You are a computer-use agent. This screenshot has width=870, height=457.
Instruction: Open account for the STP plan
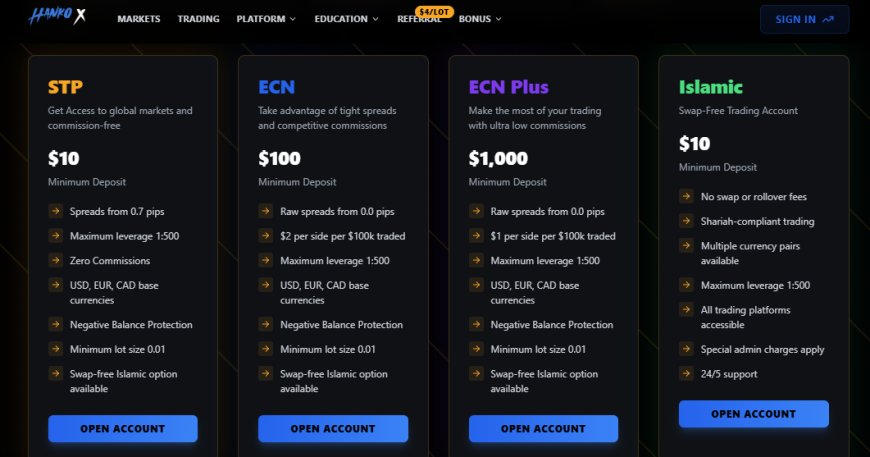[123, 429]
